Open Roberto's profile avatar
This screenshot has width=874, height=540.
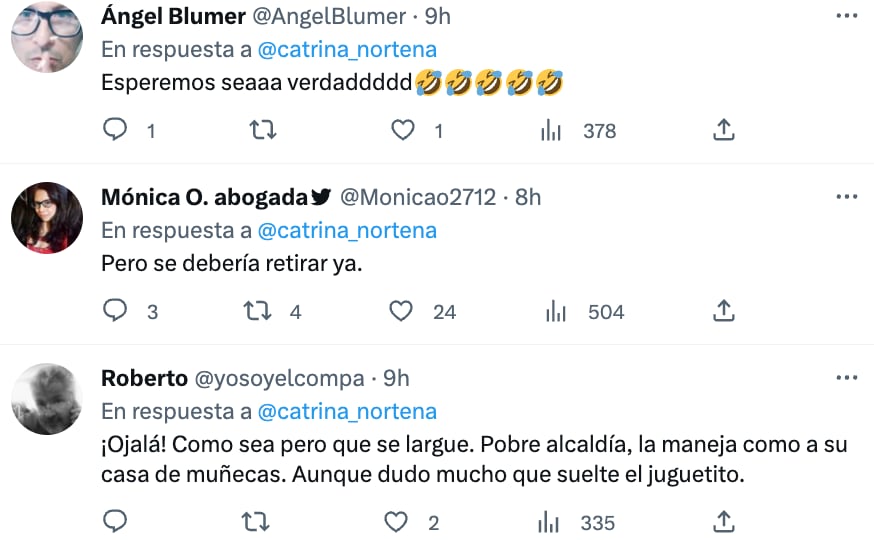(x=47, y=398)
